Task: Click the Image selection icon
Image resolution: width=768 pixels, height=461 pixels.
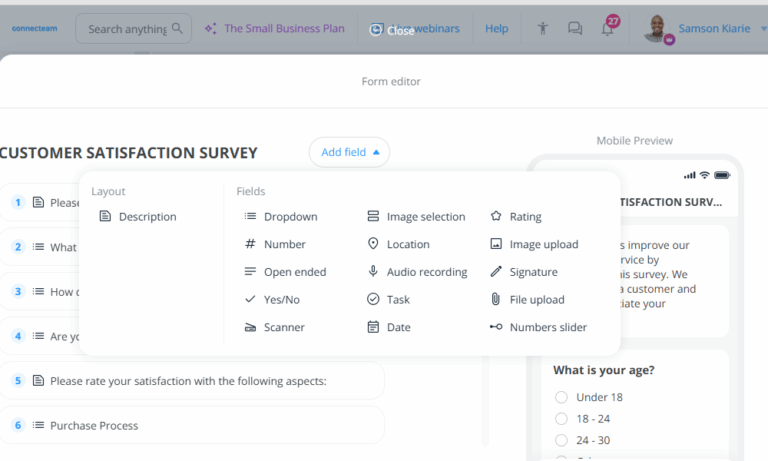Action: point(373,216)
